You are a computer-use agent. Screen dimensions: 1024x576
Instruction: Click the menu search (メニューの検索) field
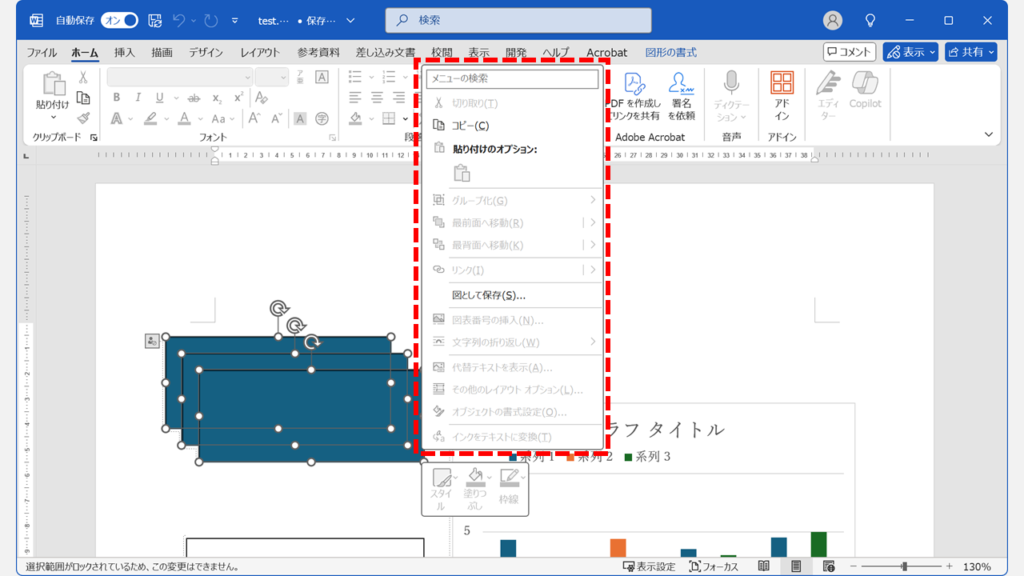coord(512,78)
